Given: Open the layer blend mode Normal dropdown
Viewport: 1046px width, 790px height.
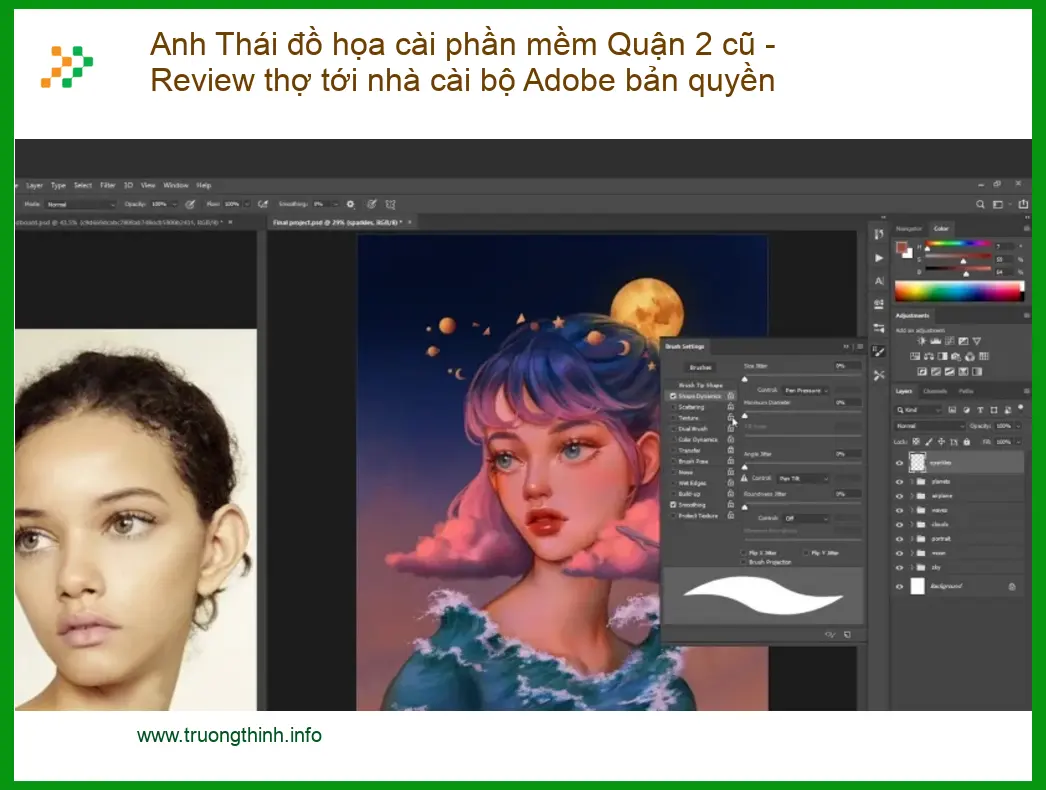Looking at the screenshot, I should tap(930, 426).
